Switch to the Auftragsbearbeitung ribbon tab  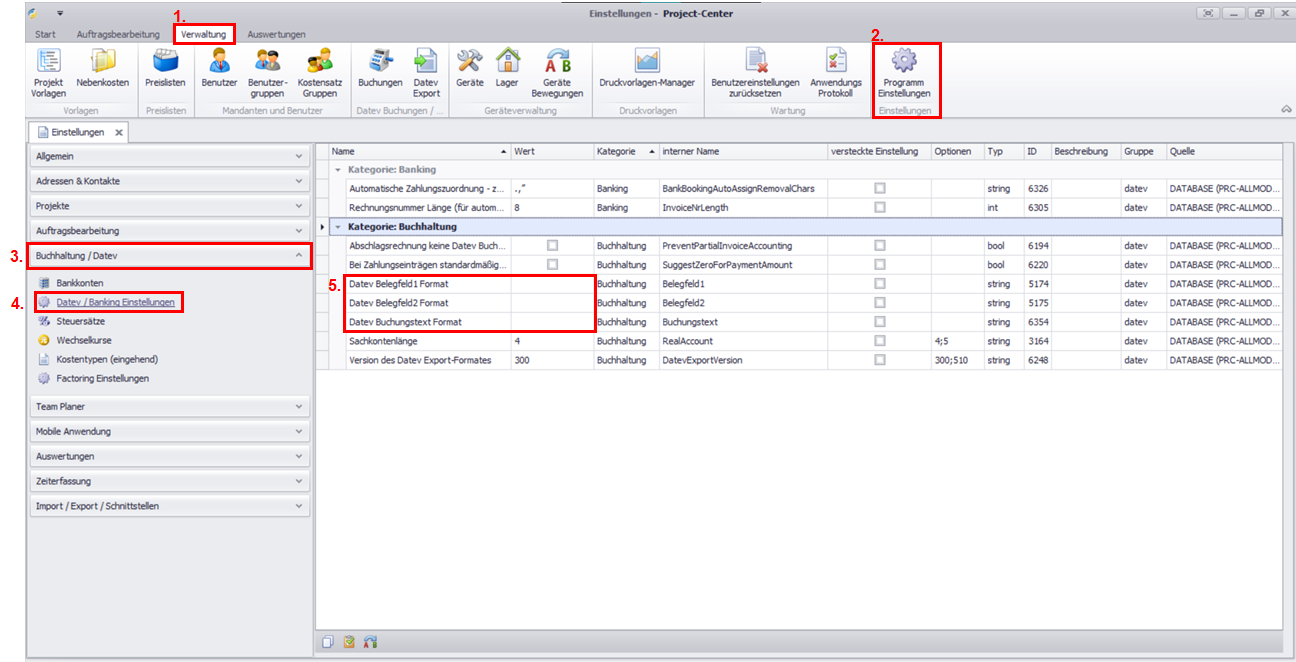pos(118,34)
